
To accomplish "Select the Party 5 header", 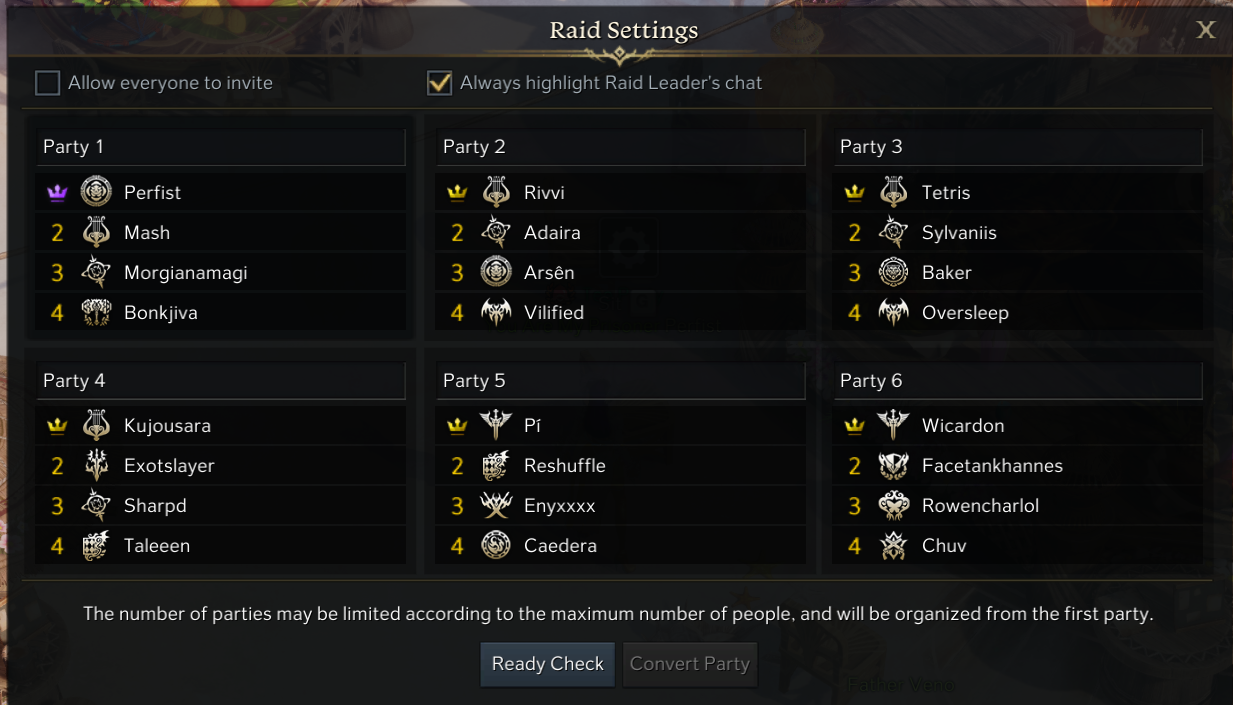I will 620,380.
